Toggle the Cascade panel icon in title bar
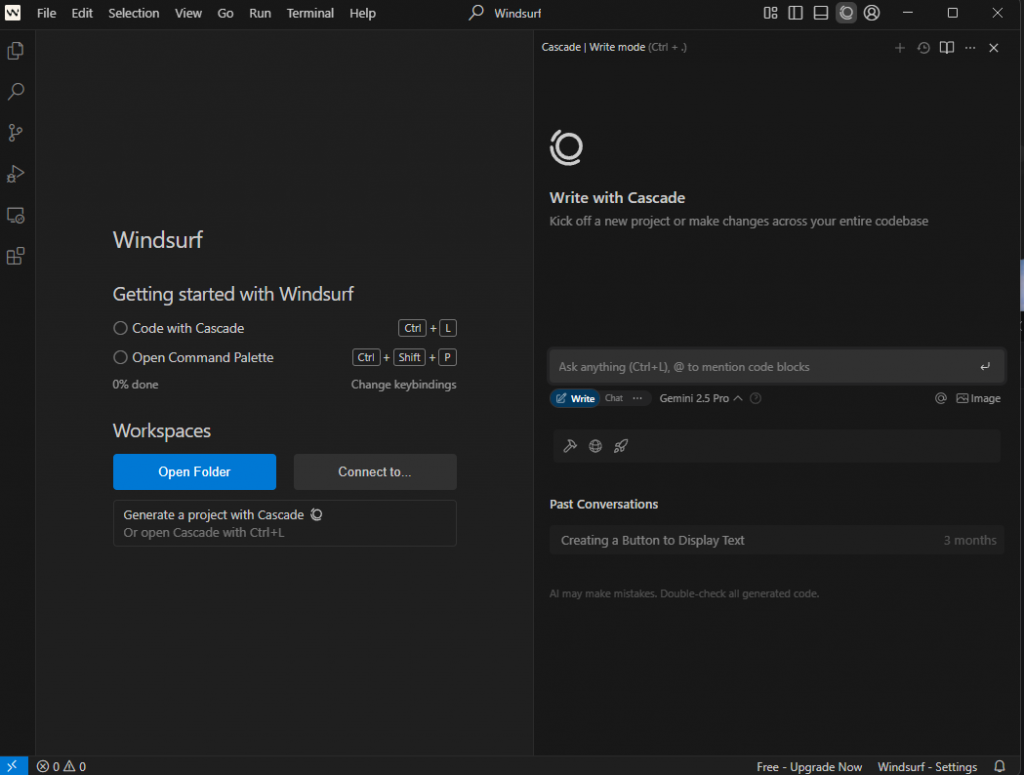Image resolution: width=1024 pixels, height=775 pixels. pos(846,13)
